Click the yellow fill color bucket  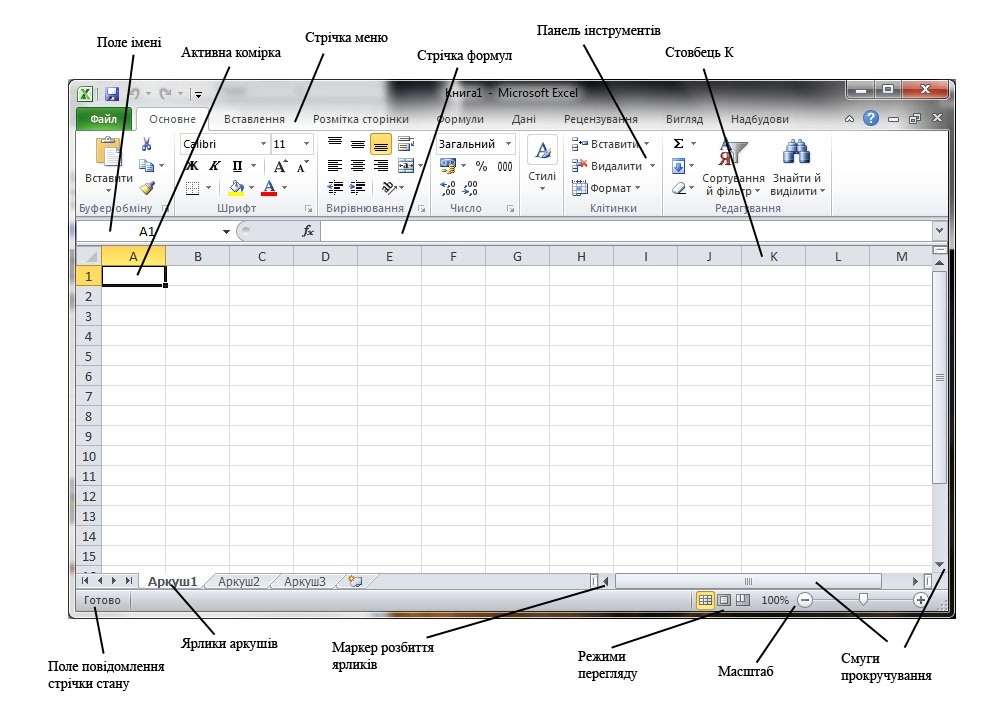pos(237,188)
